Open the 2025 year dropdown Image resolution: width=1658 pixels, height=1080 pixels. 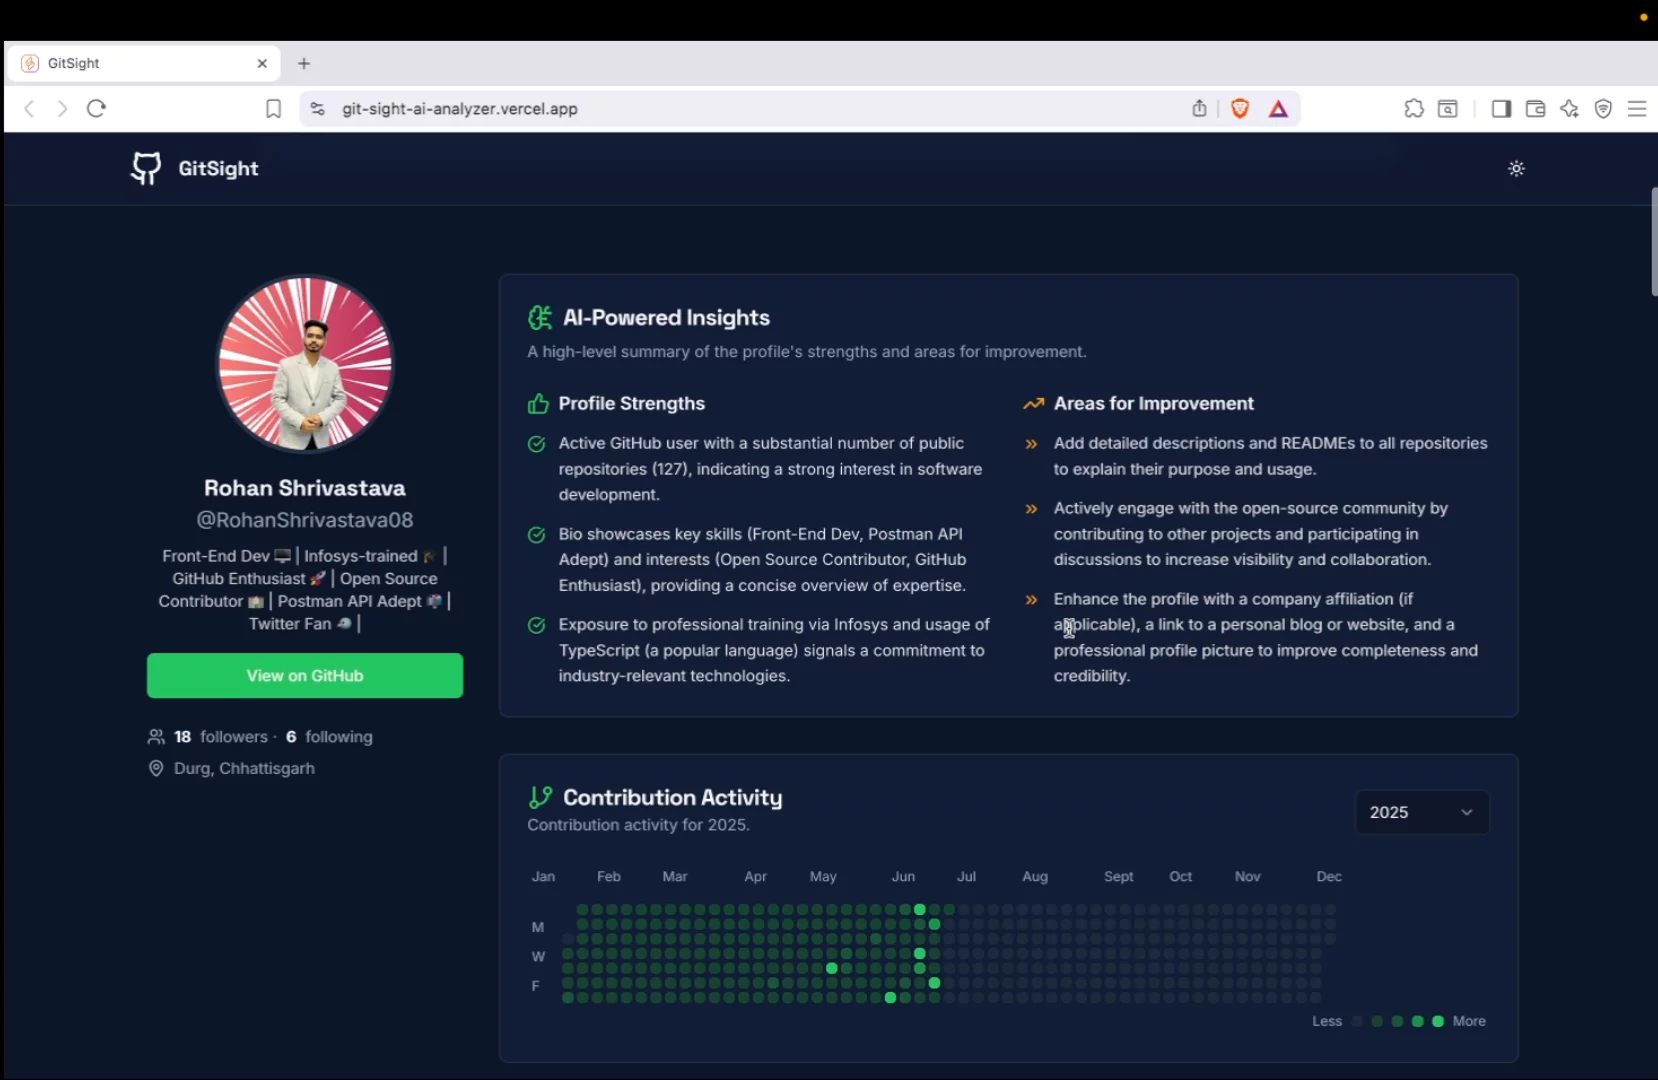[1421, 812]
